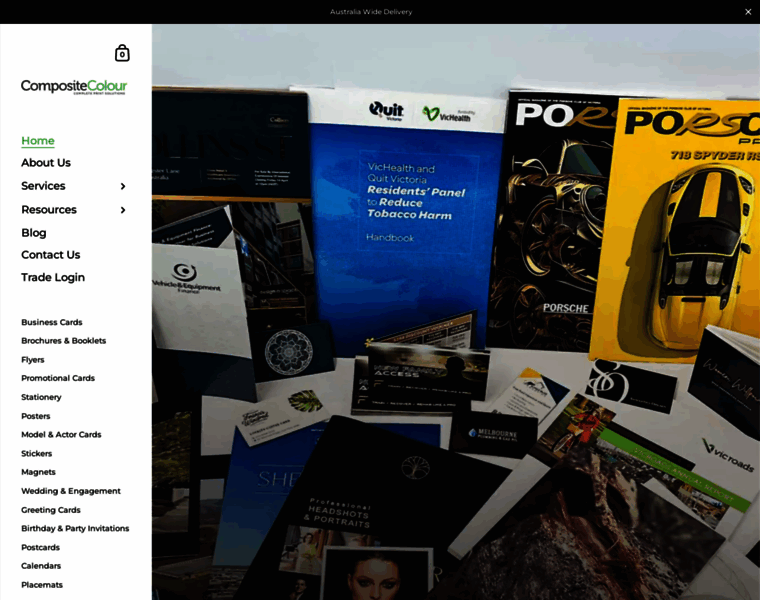
Task: Select Model & Actor Cards
Action: pyautogui.click(x=61, y=435)
